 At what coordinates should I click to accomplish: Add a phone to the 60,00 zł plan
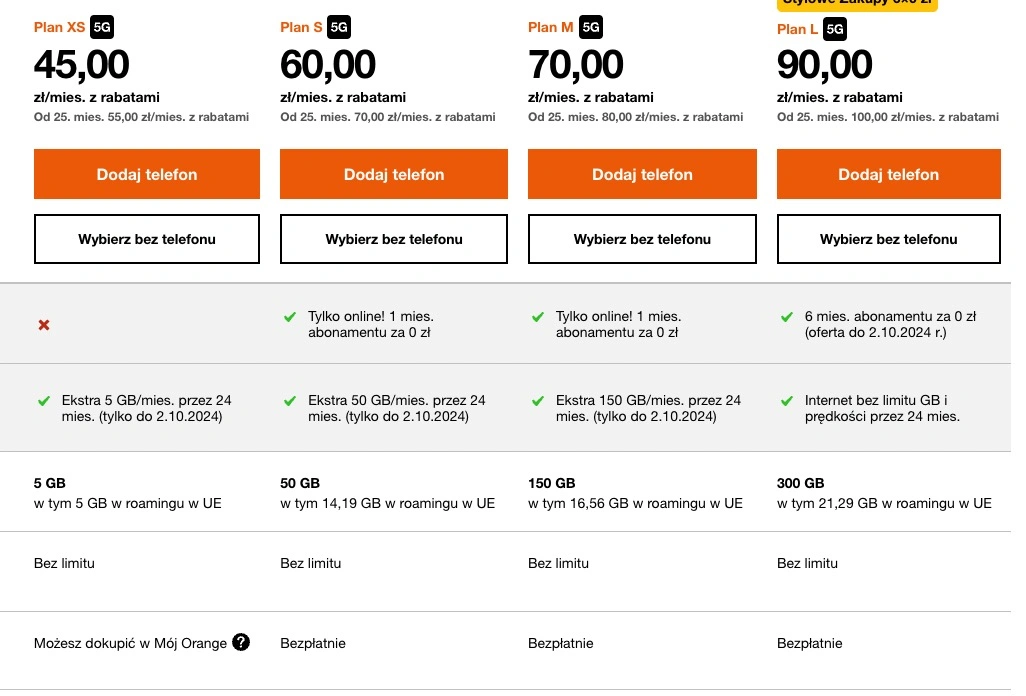click(394, 174)
